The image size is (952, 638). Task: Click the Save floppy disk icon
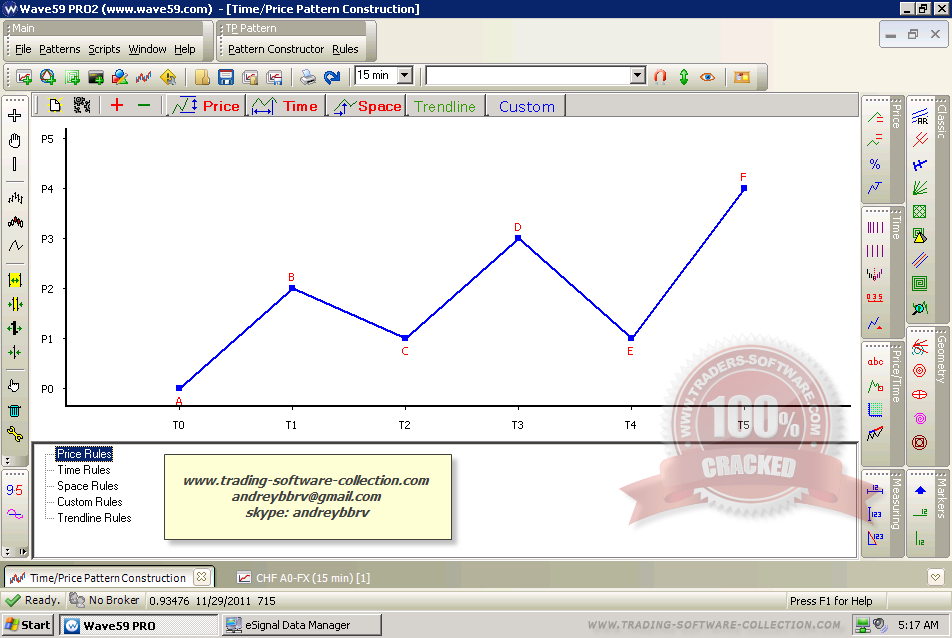click(226, 77)
